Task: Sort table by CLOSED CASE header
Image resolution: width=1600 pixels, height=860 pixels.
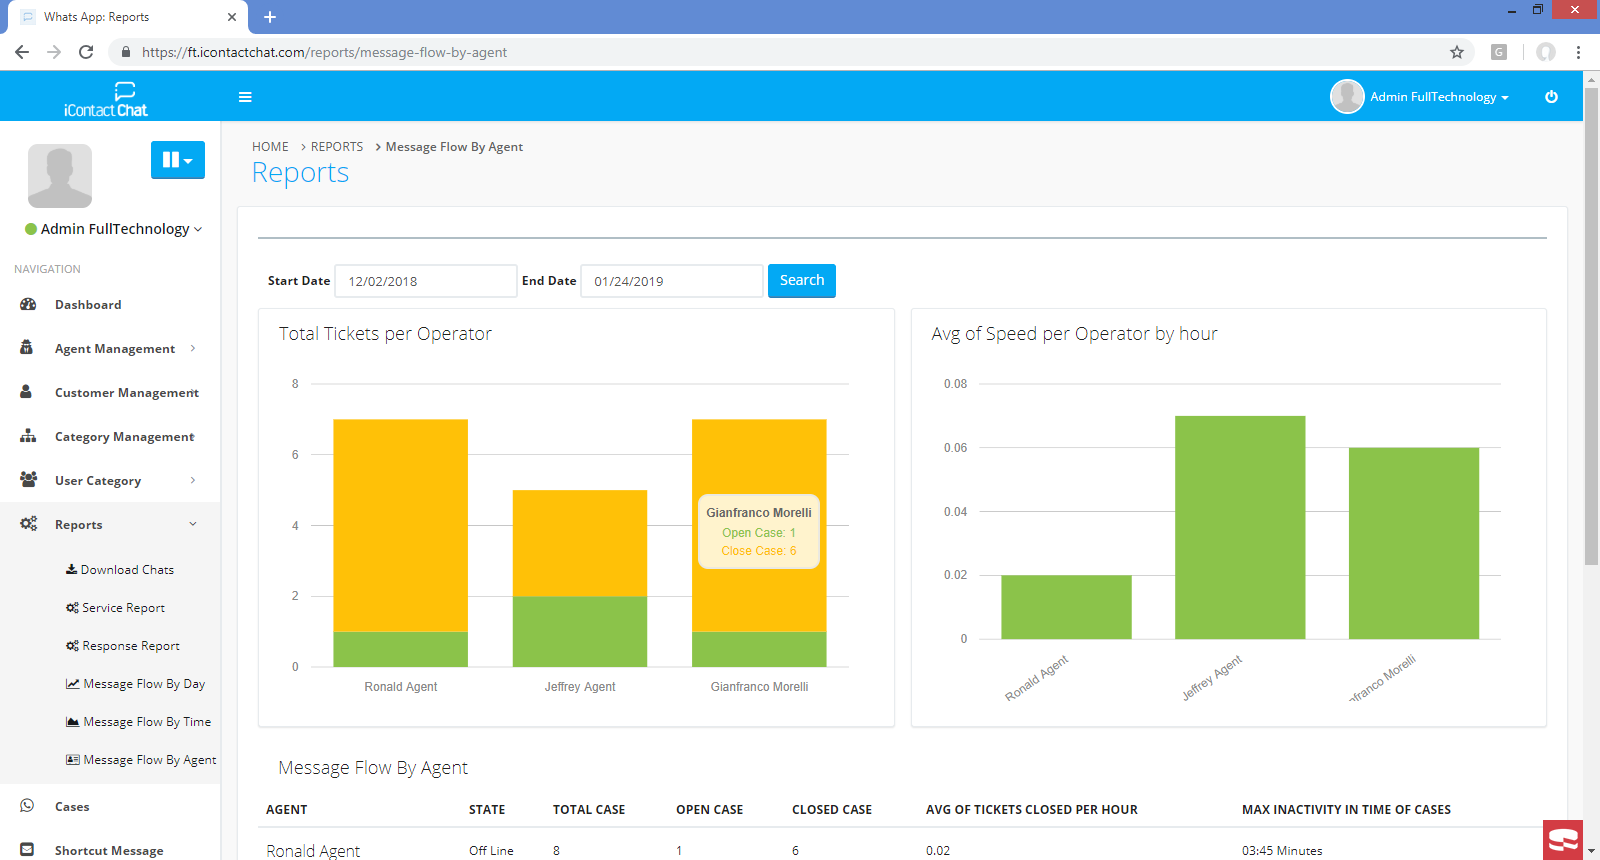Action: [x=832, y=810]
